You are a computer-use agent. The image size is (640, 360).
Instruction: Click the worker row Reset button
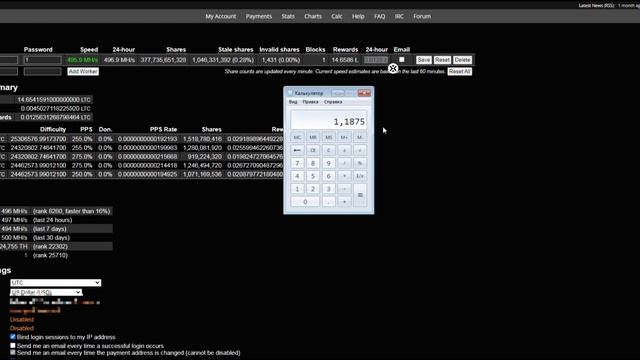pyautogui.click(x=442, y=60)
